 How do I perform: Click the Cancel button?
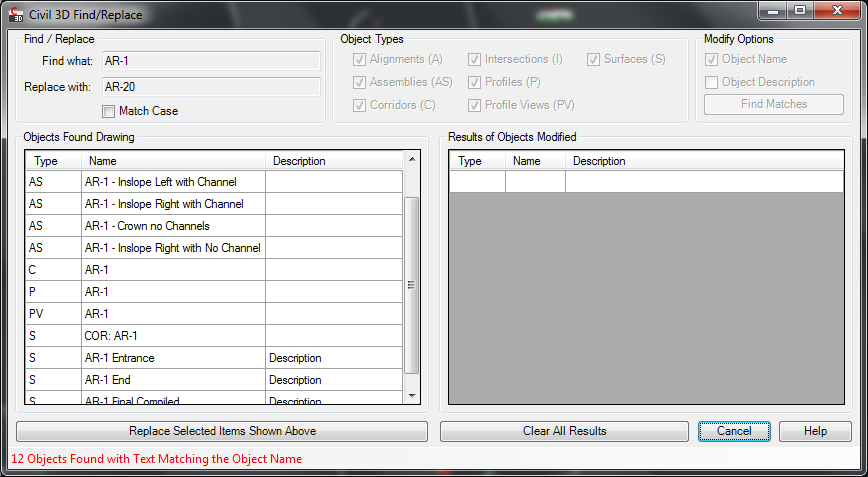(734, 431)
